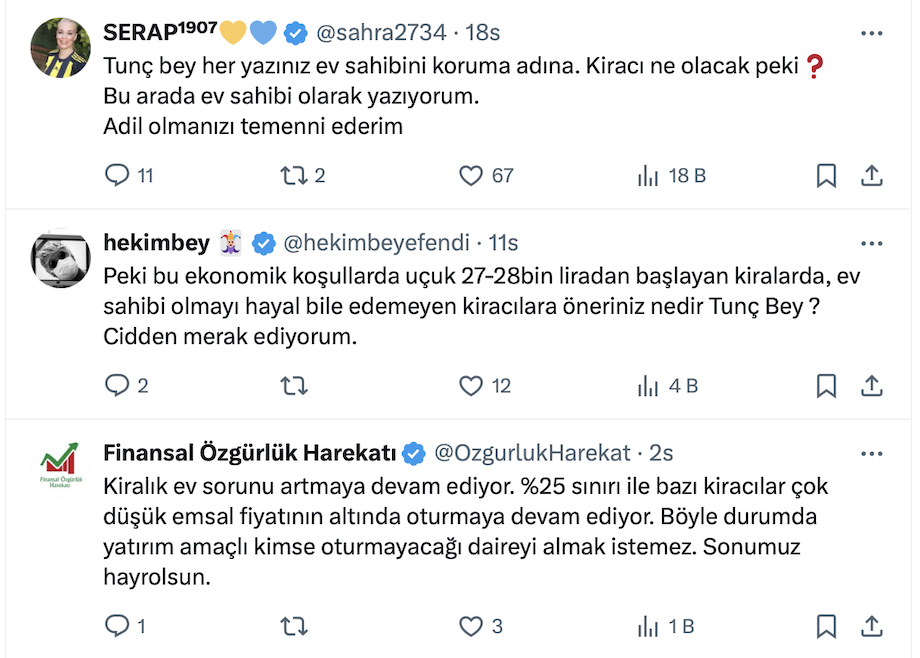Like SERAP's tweet with 67 likes
Viewport: 920px width, 658px height.
tap(471, 176)
